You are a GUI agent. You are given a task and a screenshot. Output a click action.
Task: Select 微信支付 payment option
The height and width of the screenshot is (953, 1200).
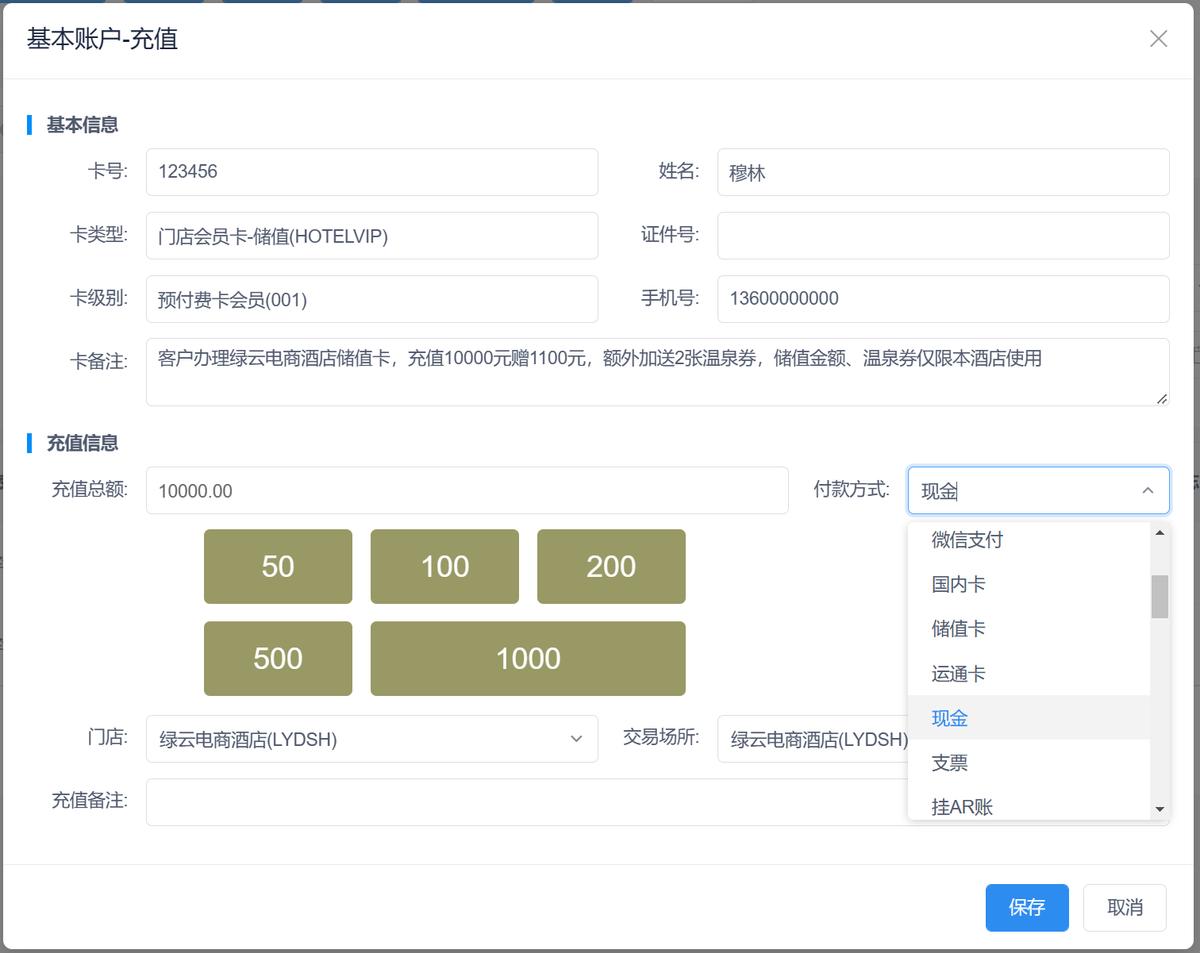[x=966, y=539]
